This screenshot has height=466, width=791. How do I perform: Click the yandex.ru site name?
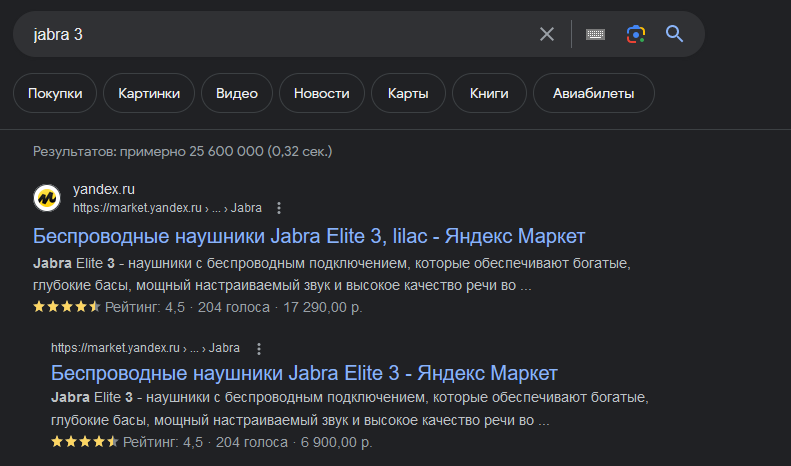(104, 190)
